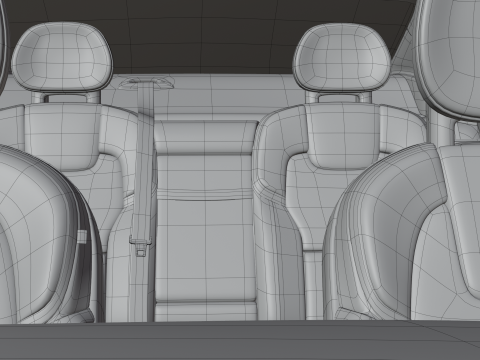Select the center folding armrest top section
The width and height of the screenshot is (480, 360).
[206, 138]
